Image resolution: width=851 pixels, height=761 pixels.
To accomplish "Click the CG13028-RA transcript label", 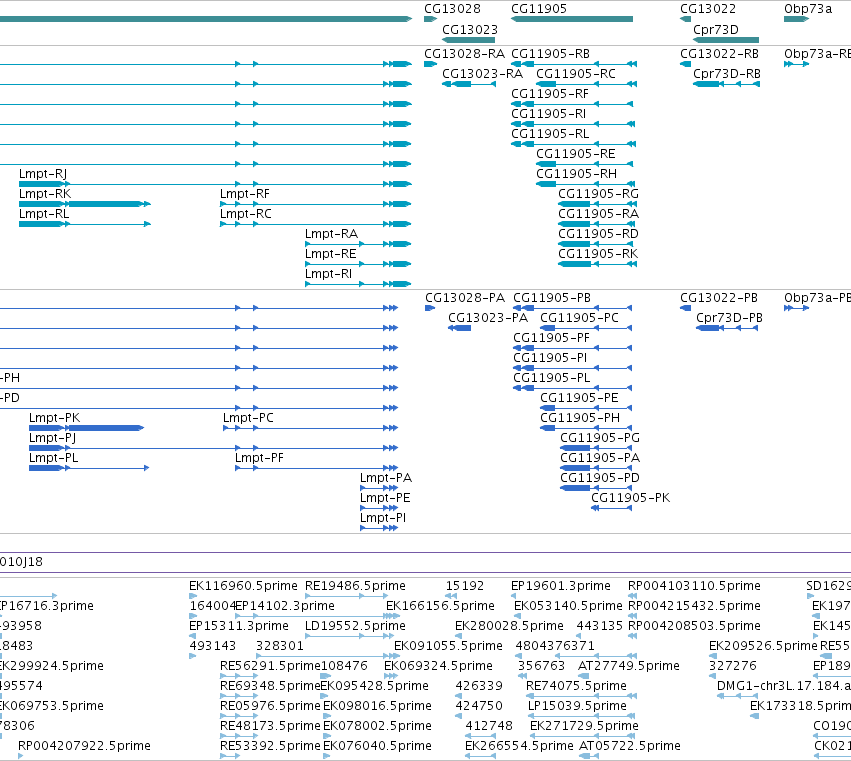I will [x=465, y=54].
